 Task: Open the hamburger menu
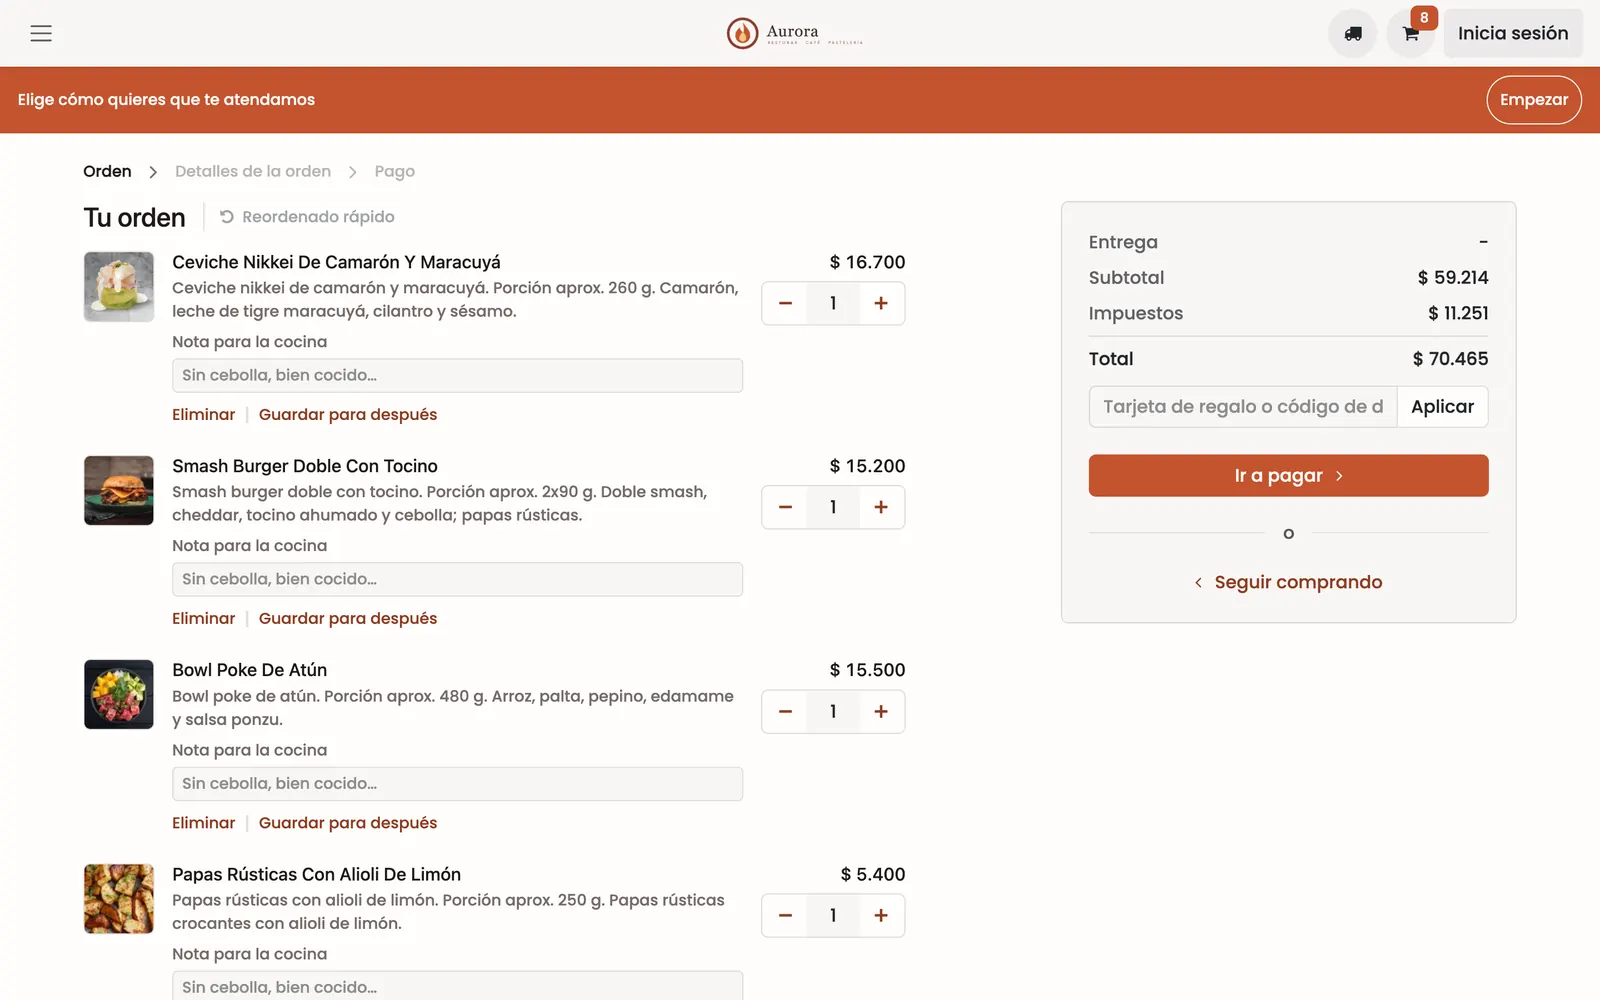(41, 33)
